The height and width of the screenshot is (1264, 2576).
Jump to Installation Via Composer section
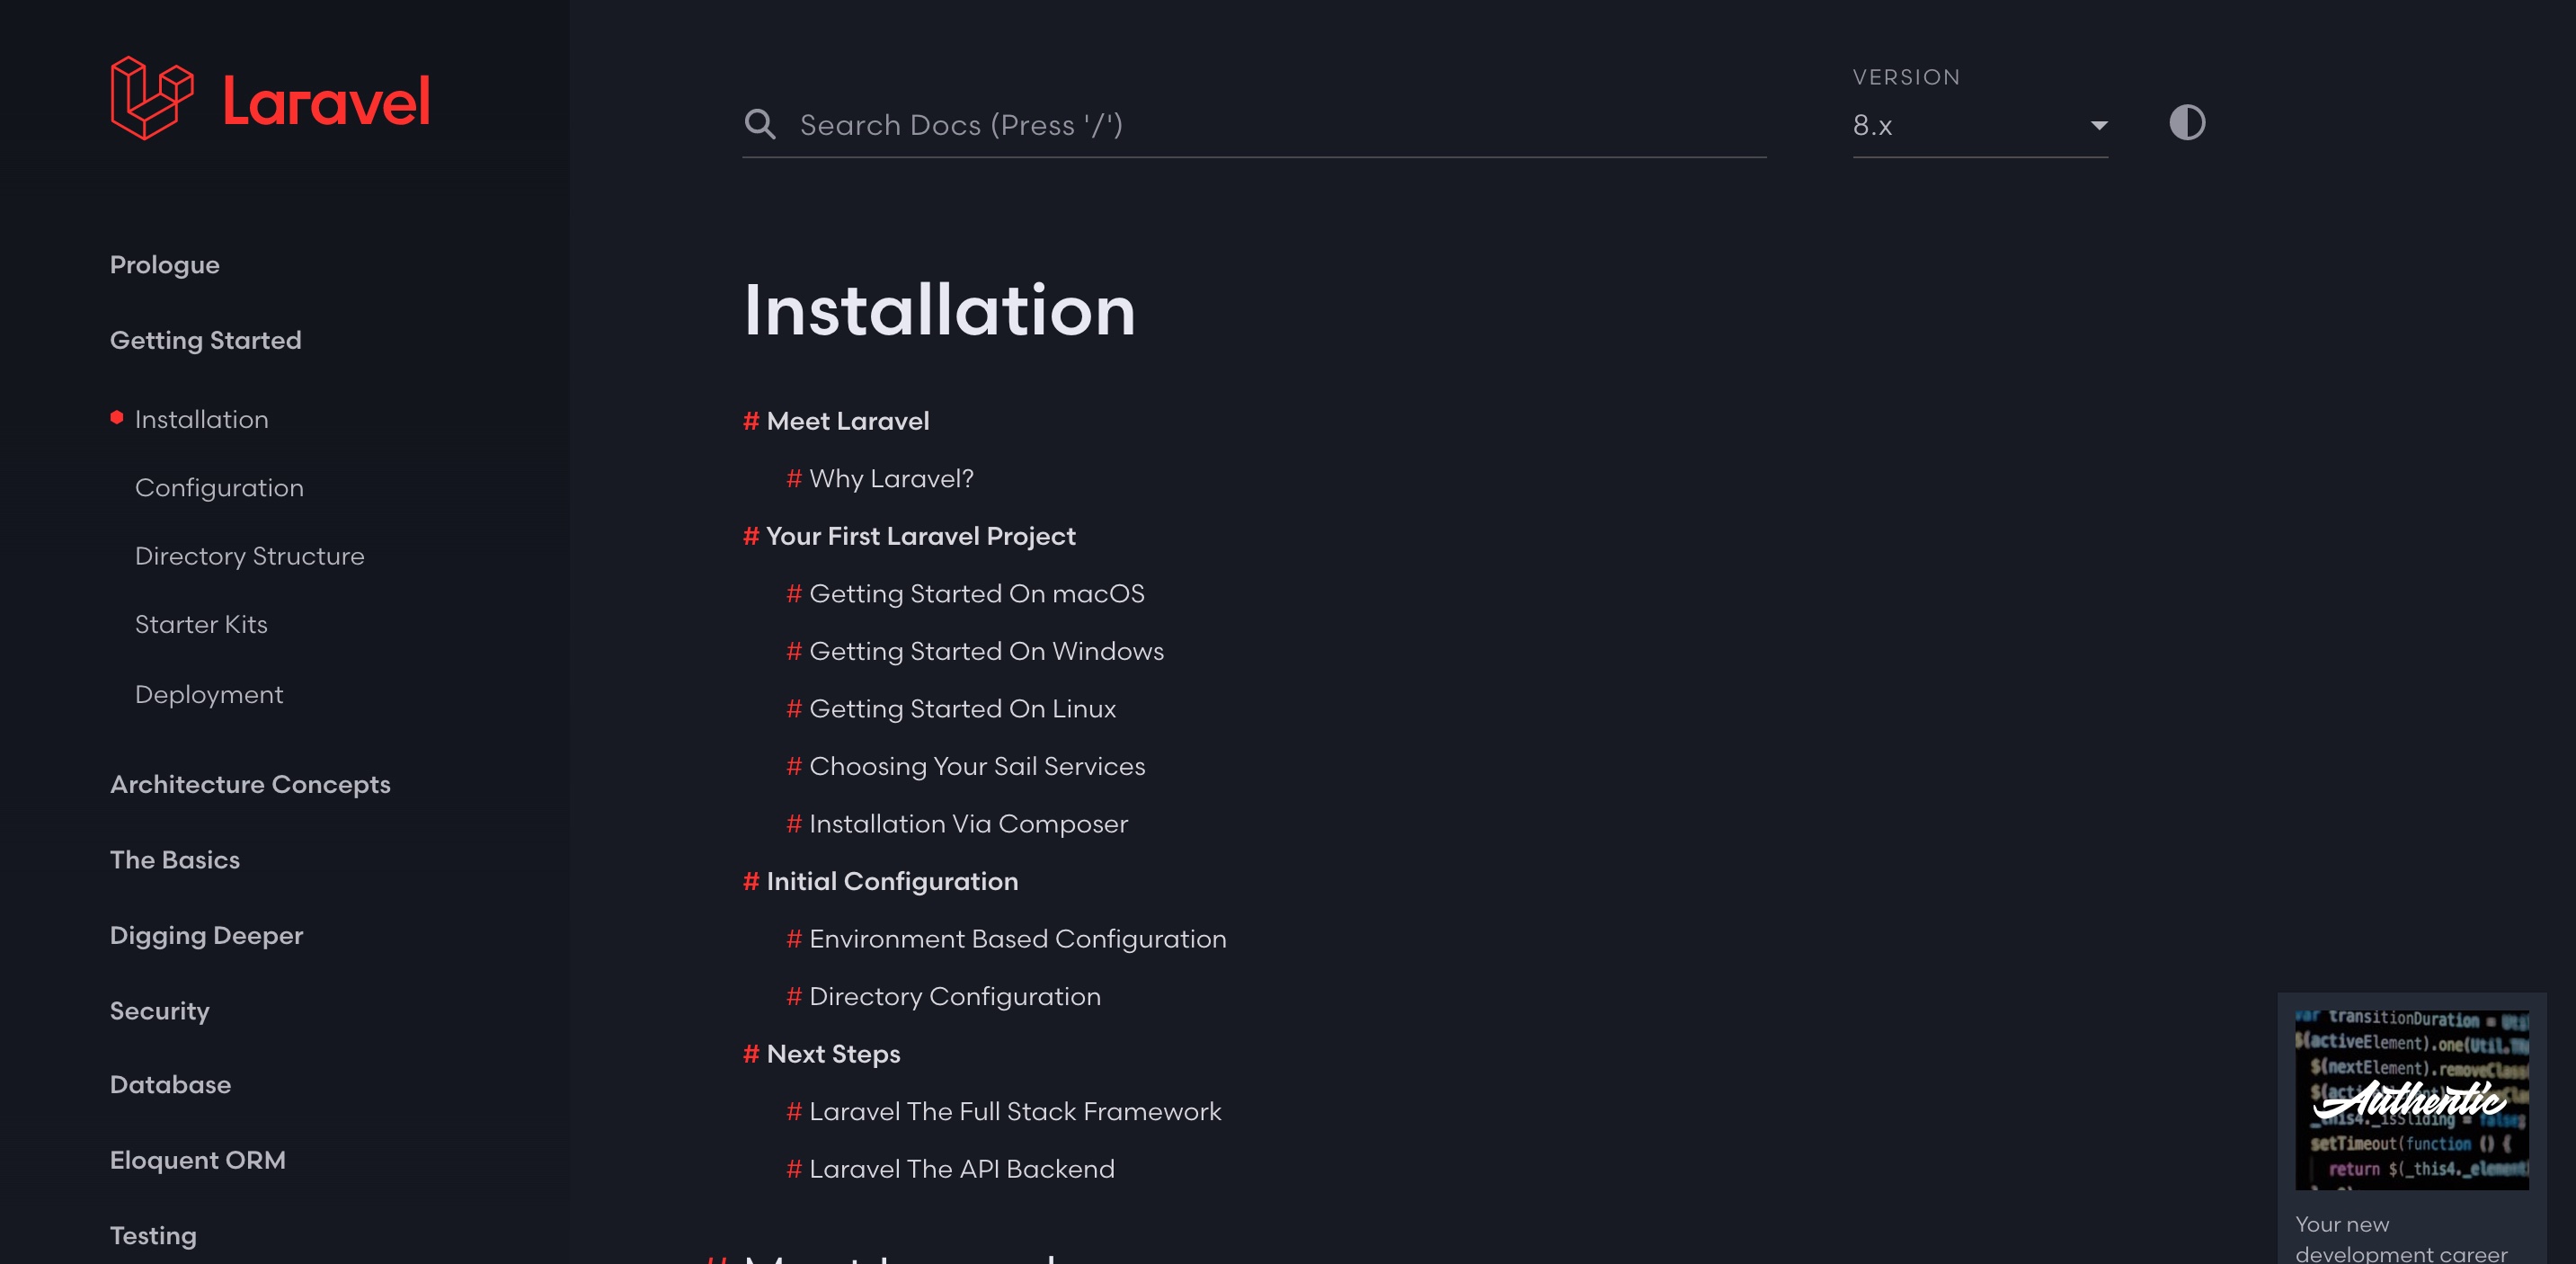click(x=968, y=824)
